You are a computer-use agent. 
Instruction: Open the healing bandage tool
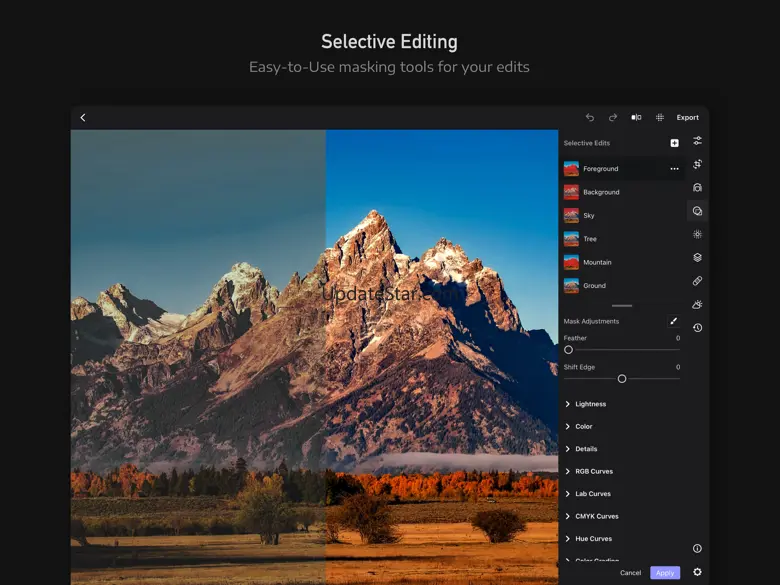coord(697,281)
